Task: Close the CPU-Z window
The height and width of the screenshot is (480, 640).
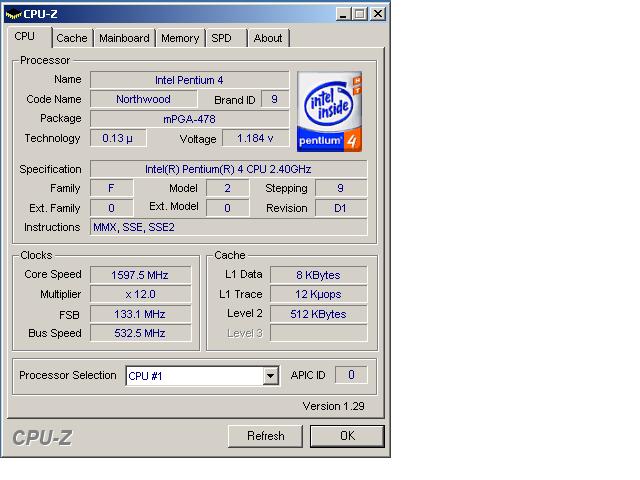Action: (378, 14)
